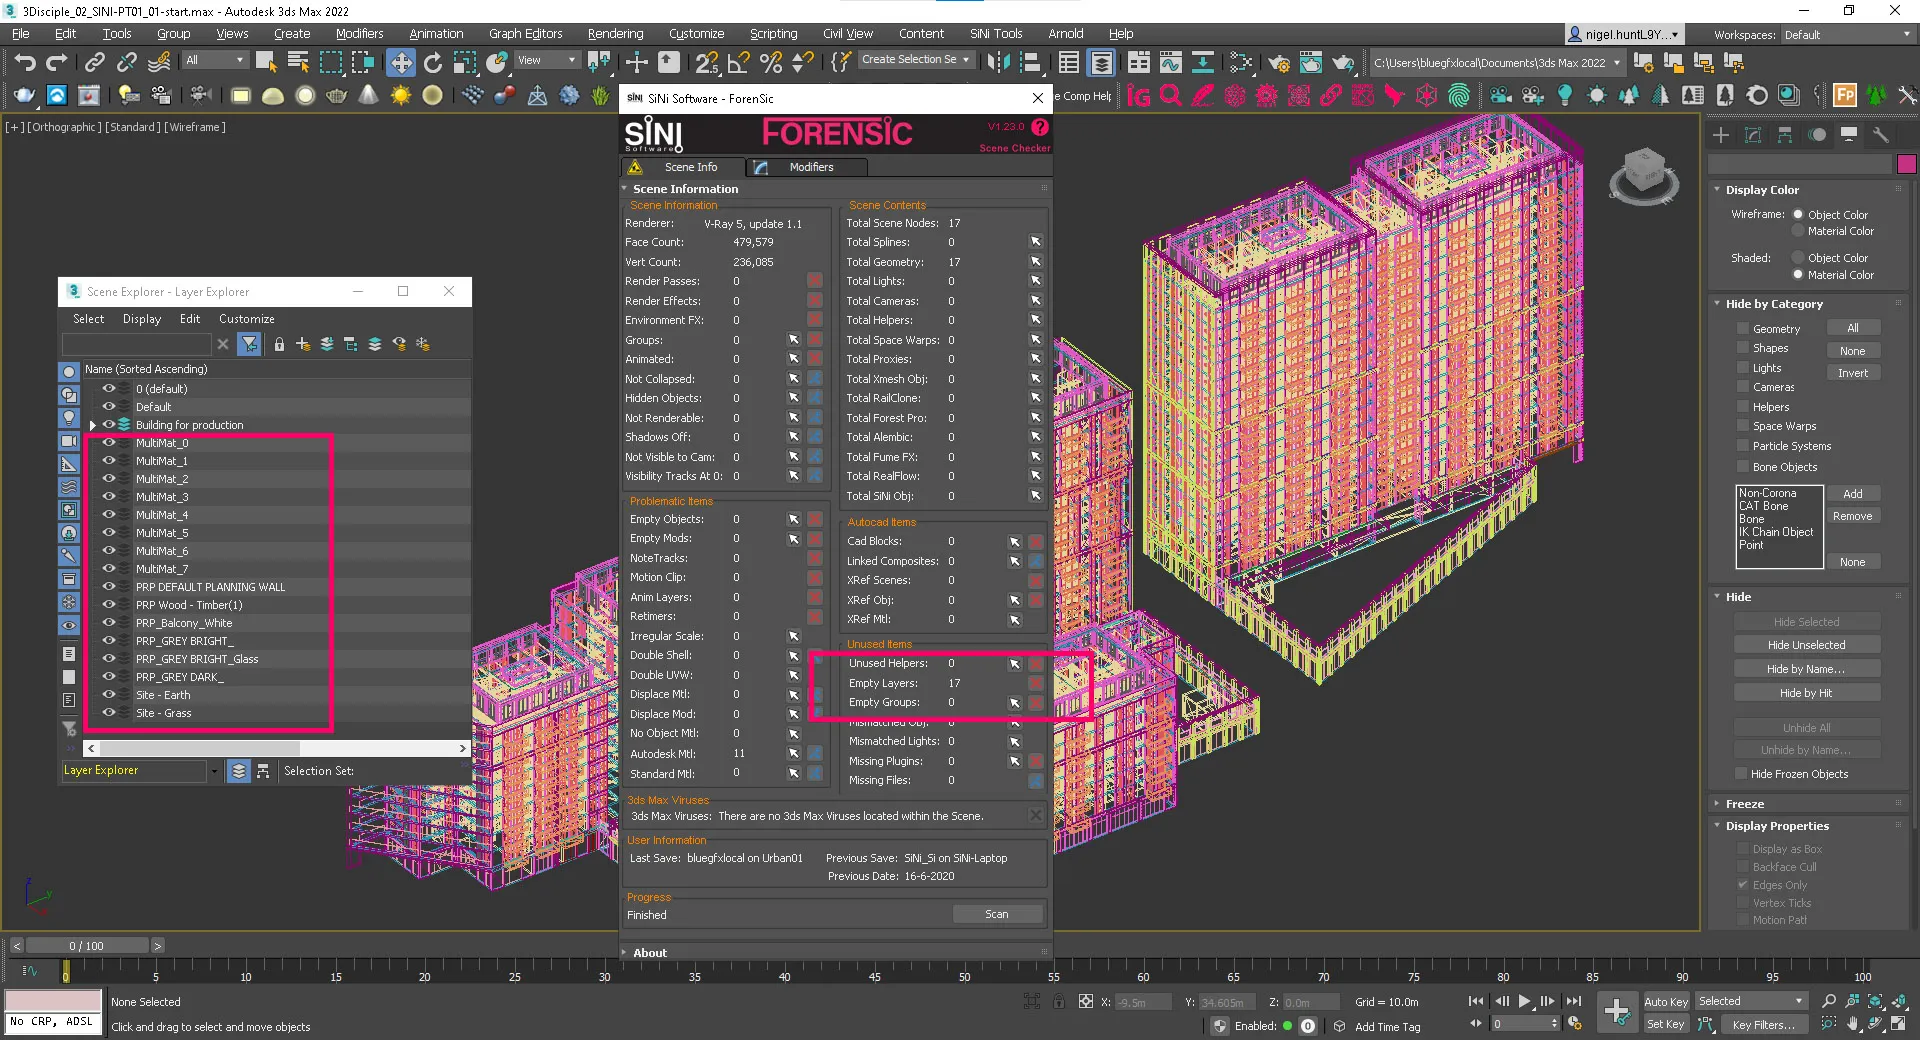Expand the Building for production layer
The width and height of the screenshot is (1920, 1040).
point(93,425)
